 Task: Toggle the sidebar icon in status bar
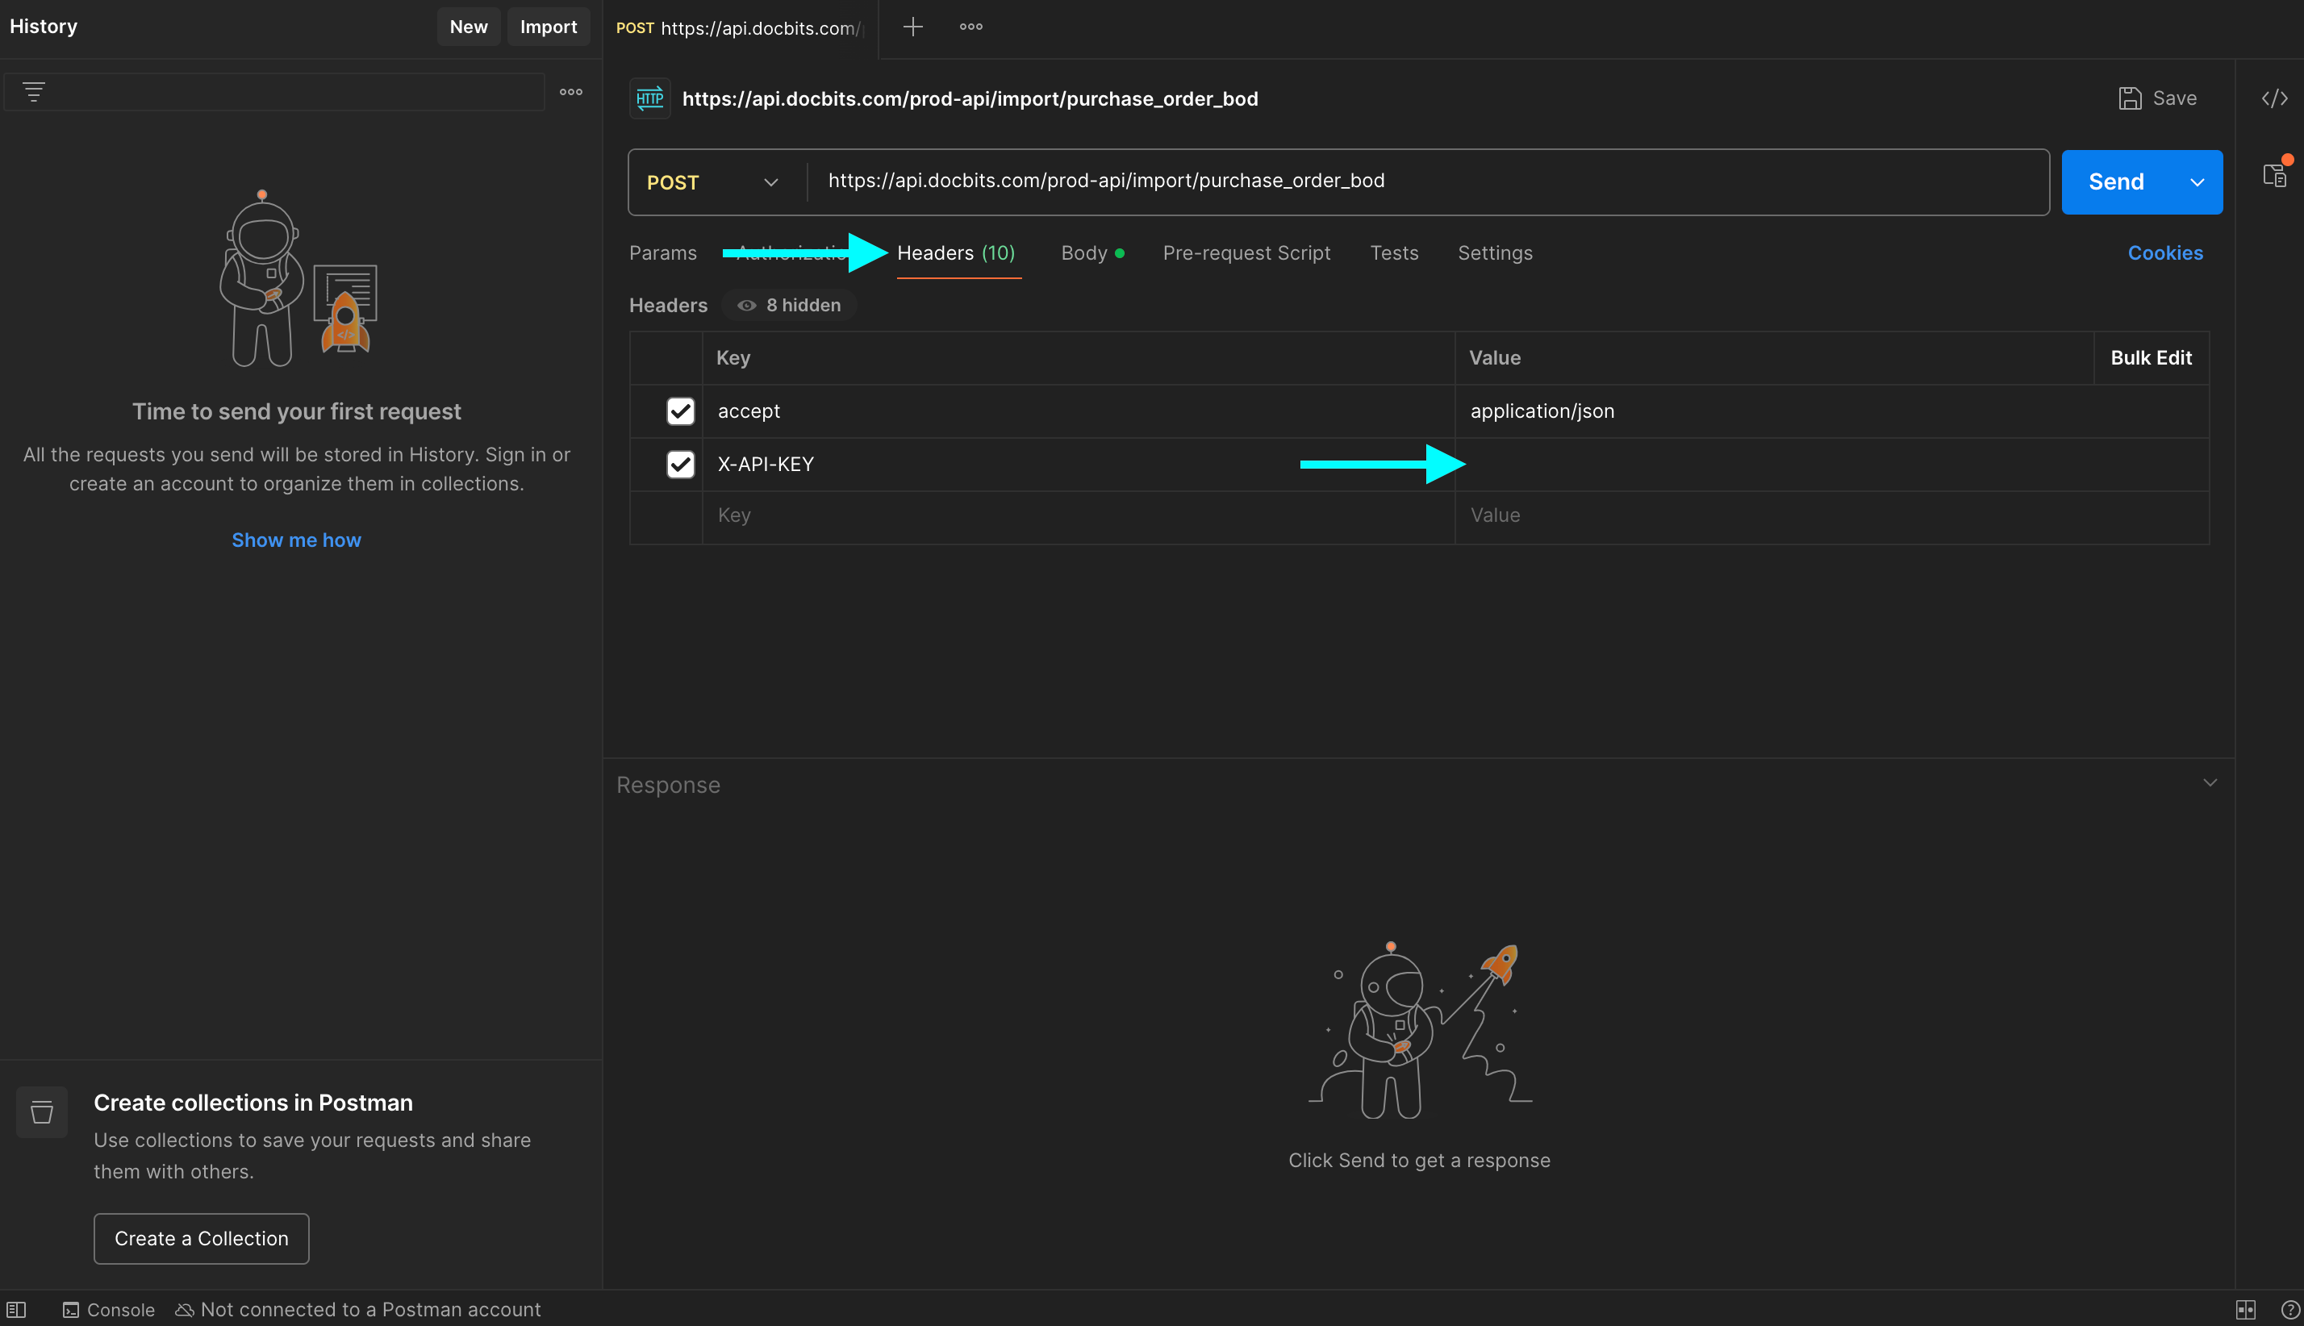pyautogui.click(x=17, y=1309)
